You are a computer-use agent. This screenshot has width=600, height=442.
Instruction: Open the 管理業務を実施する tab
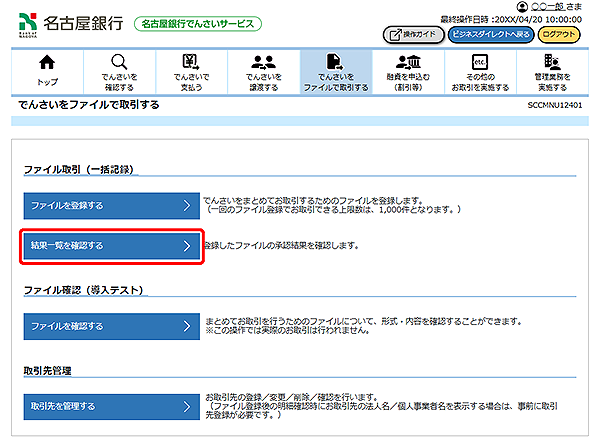tap(551, 72)
